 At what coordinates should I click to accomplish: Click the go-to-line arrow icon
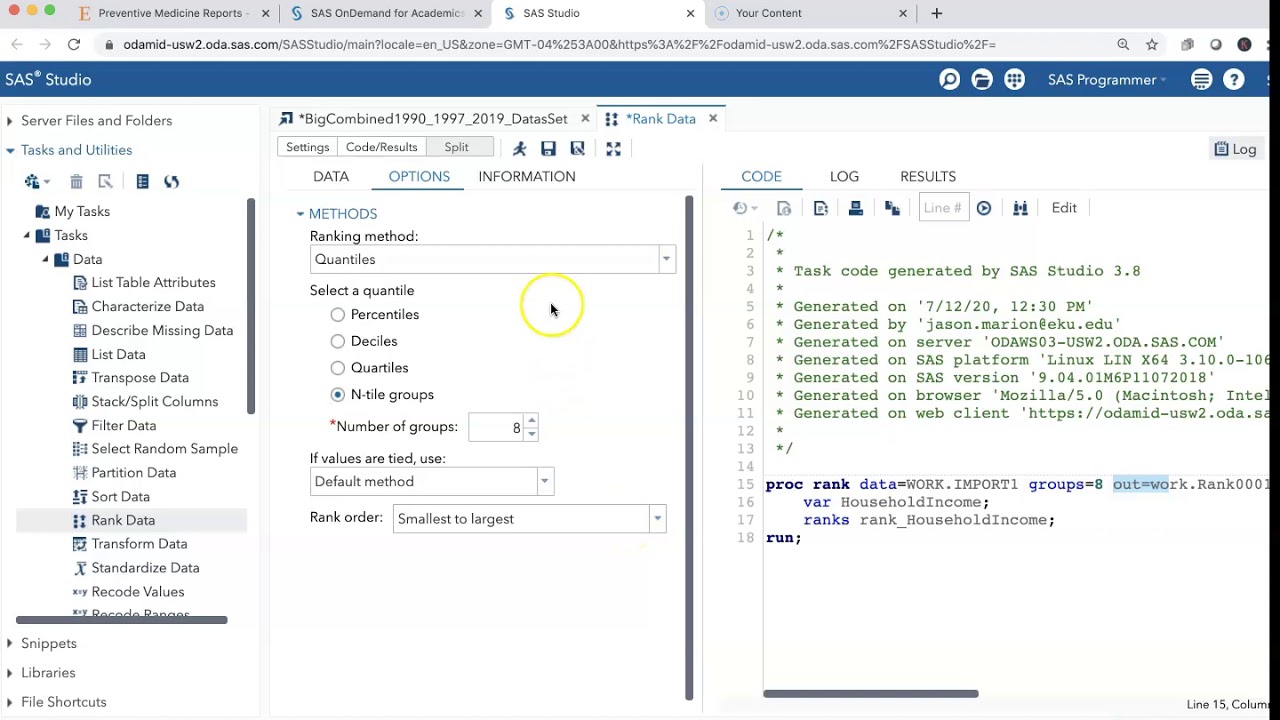click(x=984, y=208)
